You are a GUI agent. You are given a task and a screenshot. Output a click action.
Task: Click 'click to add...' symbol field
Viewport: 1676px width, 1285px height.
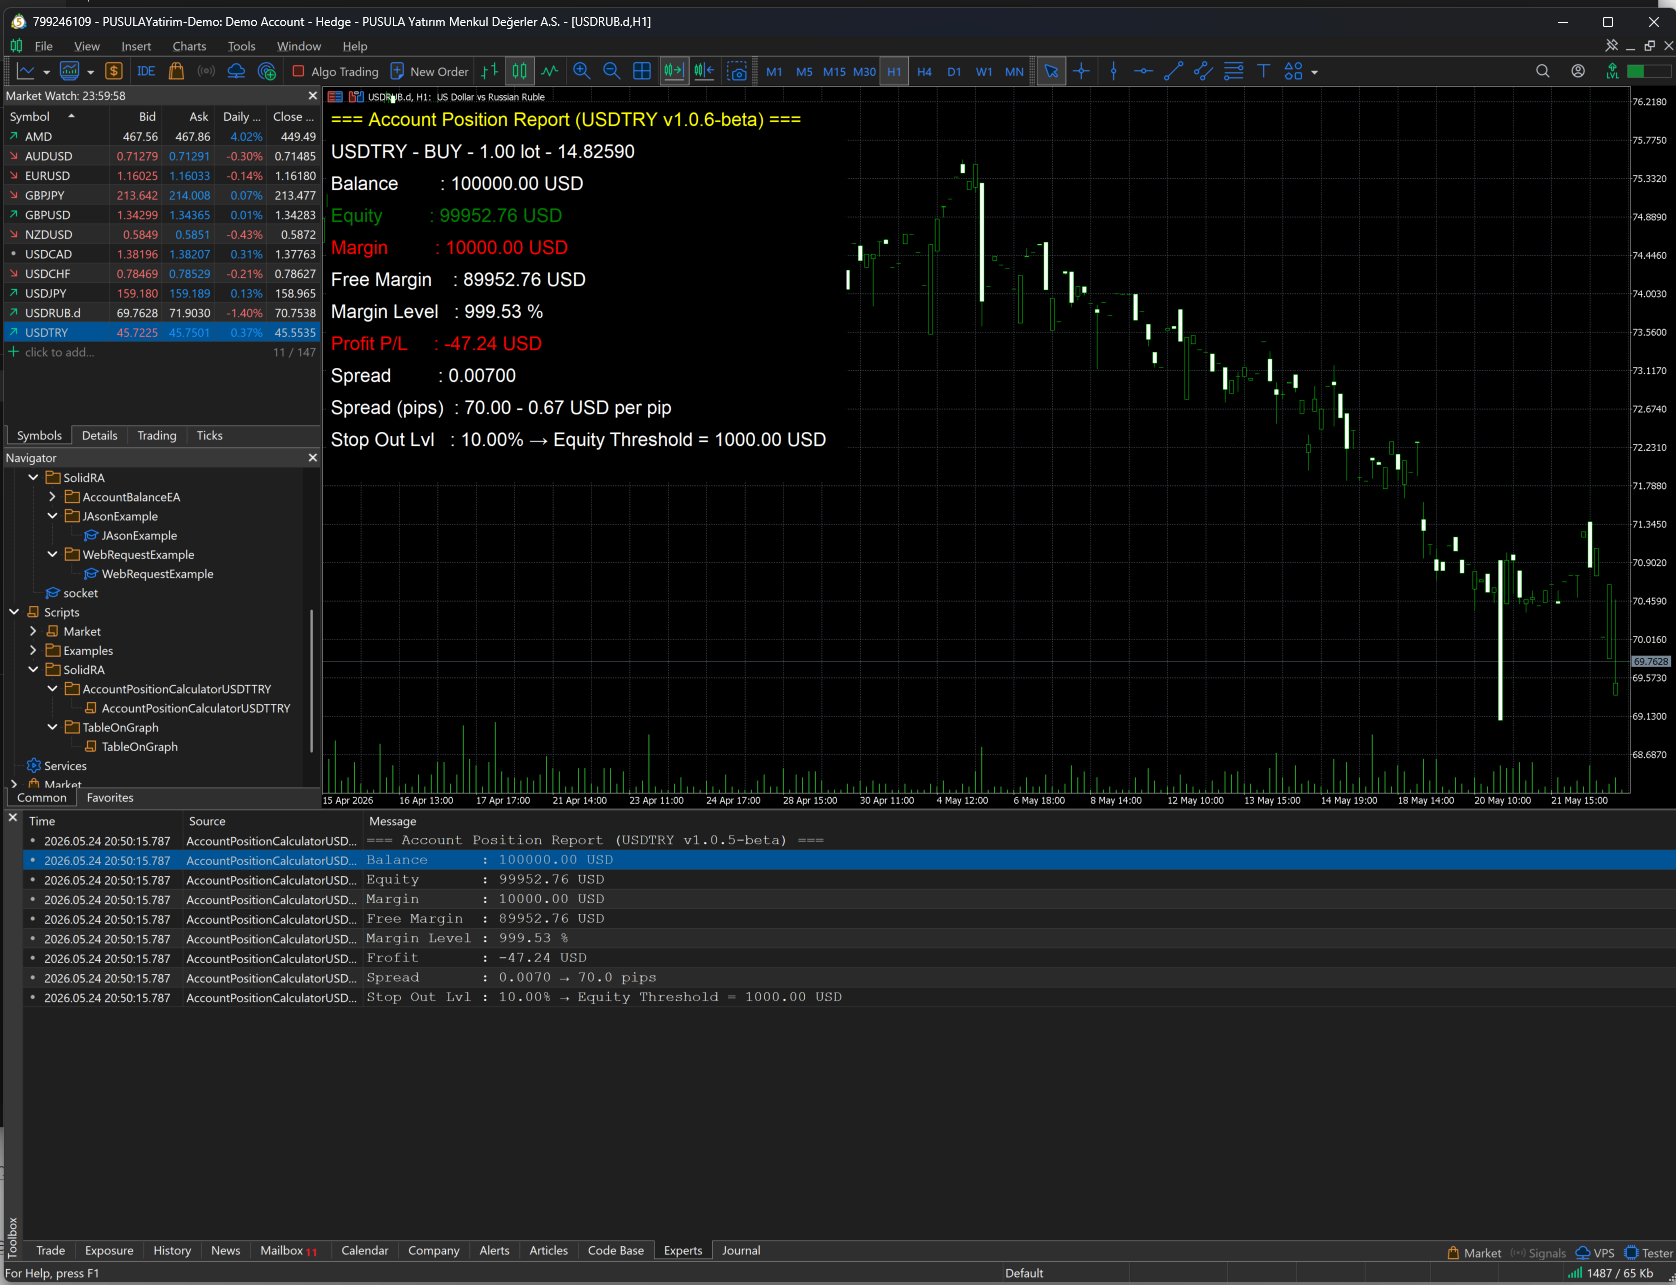(59, 352)
